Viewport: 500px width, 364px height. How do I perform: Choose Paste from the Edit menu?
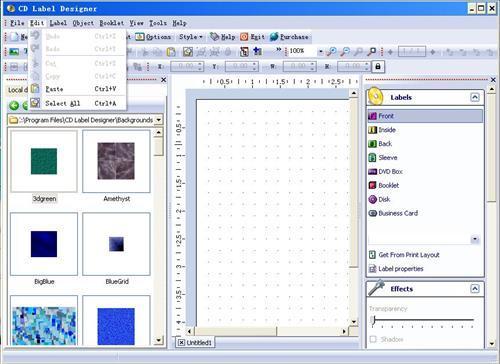coord(77,89)
